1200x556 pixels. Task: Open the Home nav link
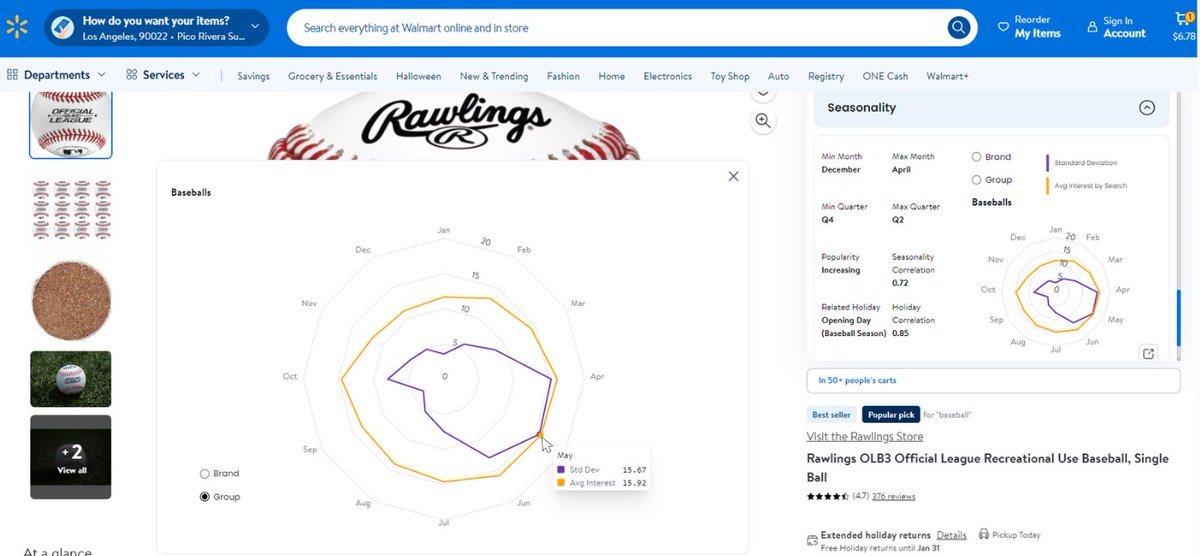612,76
